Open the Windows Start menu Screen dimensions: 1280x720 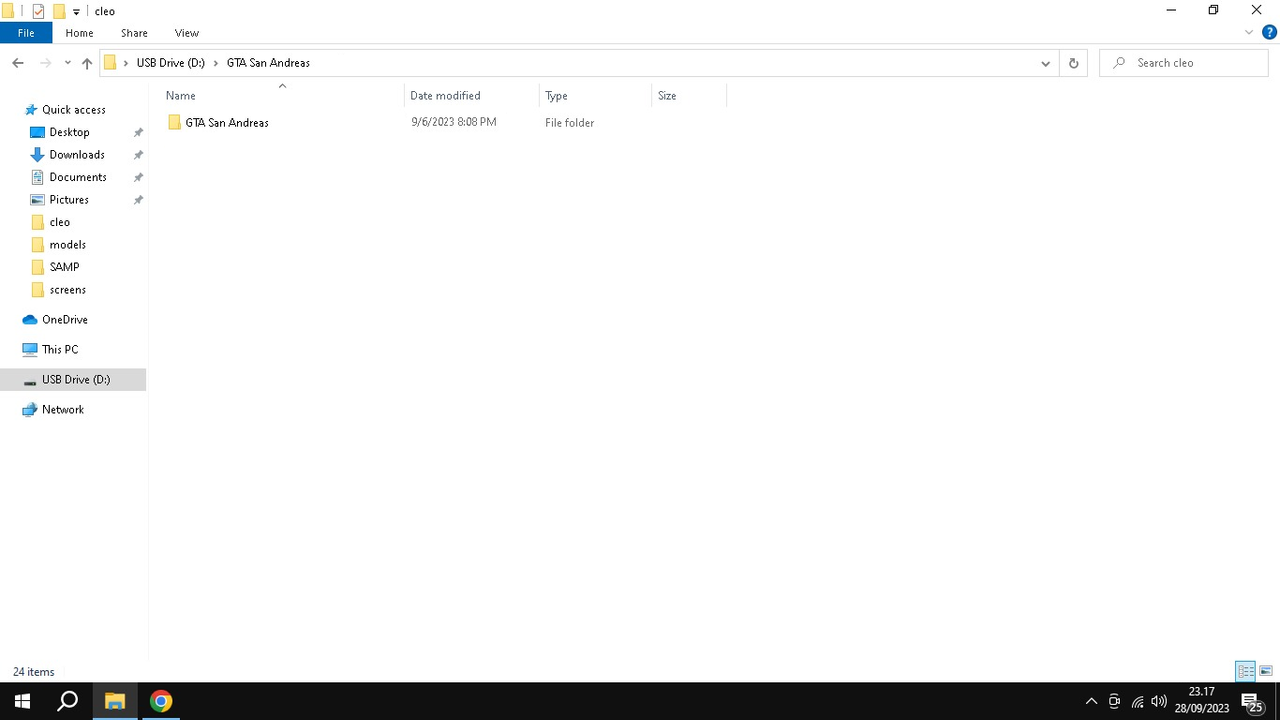coord(22,701)
